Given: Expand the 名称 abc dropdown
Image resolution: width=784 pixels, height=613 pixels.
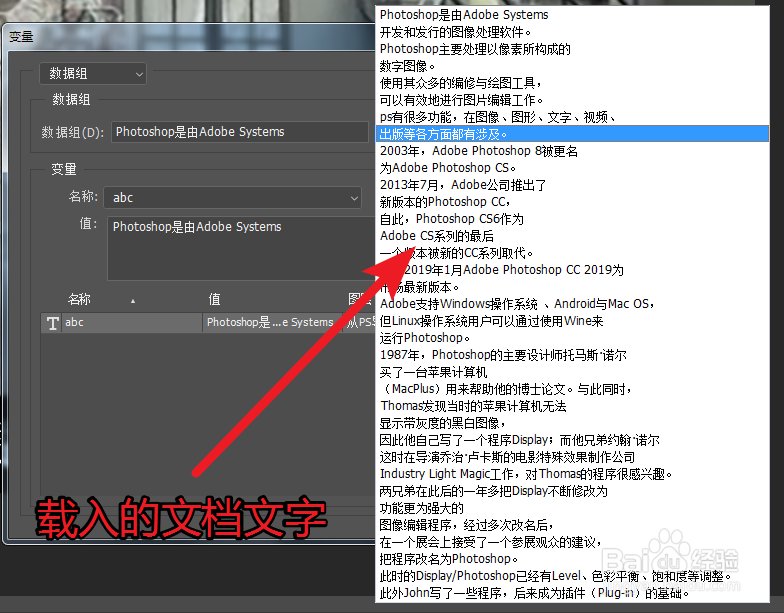Looking at the screenshot, I should click(x=232, y=198).
